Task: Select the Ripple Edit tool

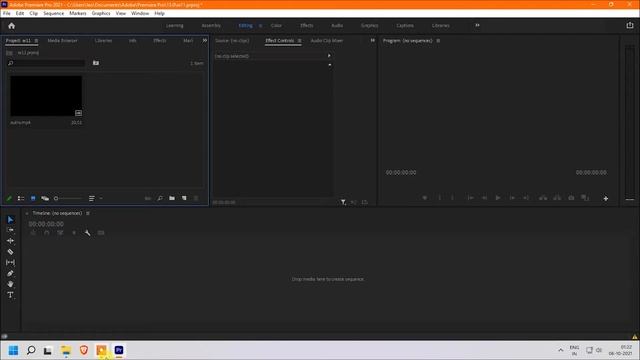Action: tap(11, 241)
